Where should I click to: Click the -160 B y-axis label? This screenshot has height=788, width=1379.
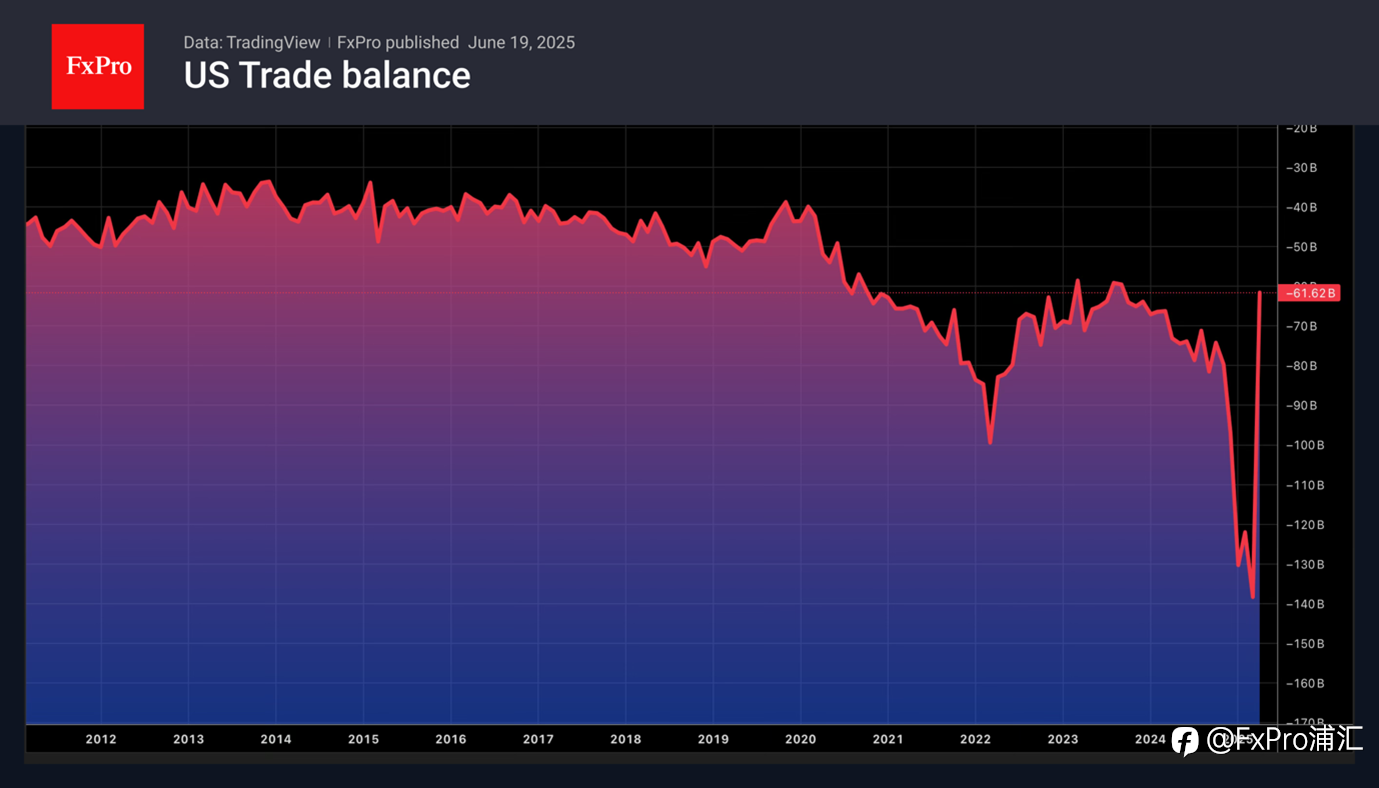(x=1305, y=683)
